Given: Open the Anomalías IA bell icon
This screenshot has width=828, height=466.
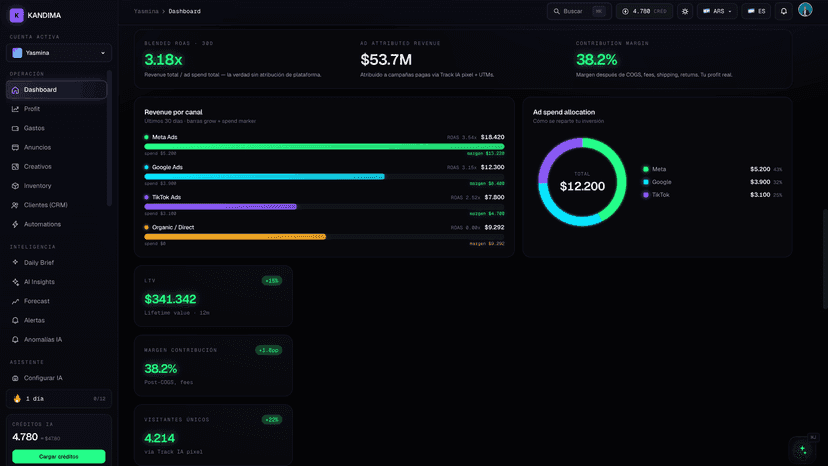Looking at the screenshot, I should (x=15, y=340).
